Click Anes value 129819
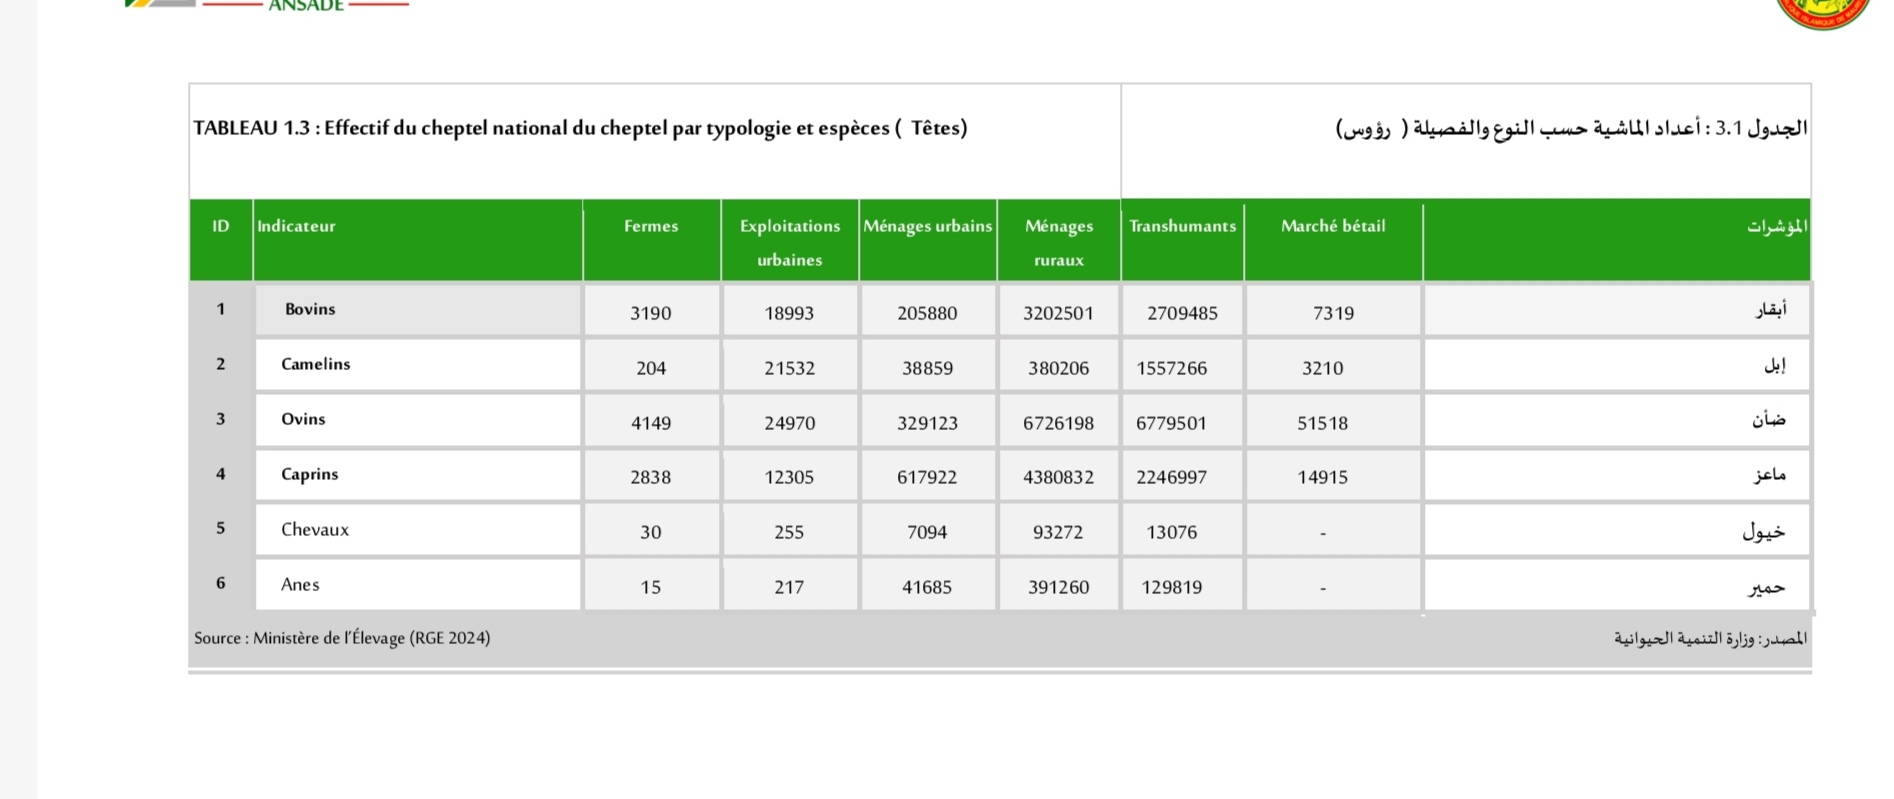Image resolution: width=1894 pixels, height=799 pixels. click(x=1172, y=587)
